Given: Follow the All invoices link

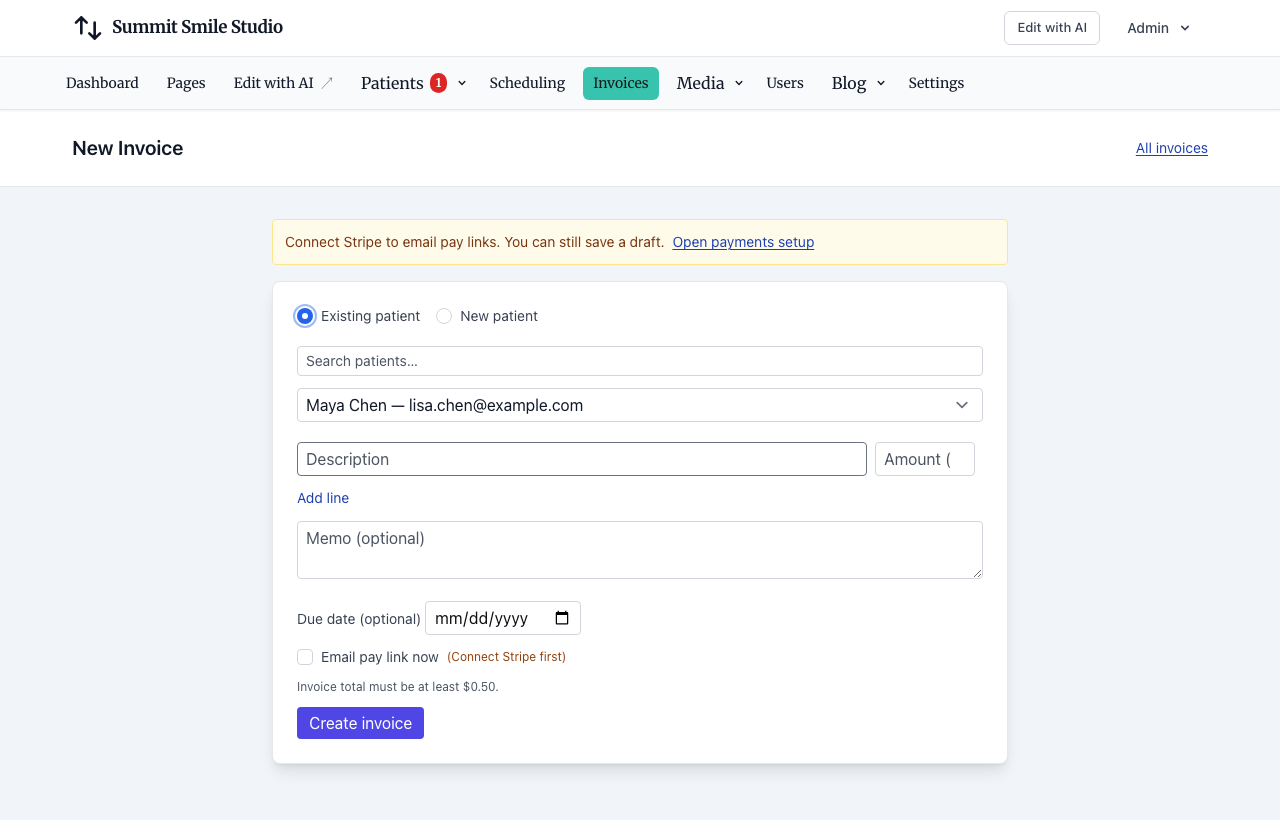Looking at the screenshot, I should [x=1172, y=148].
